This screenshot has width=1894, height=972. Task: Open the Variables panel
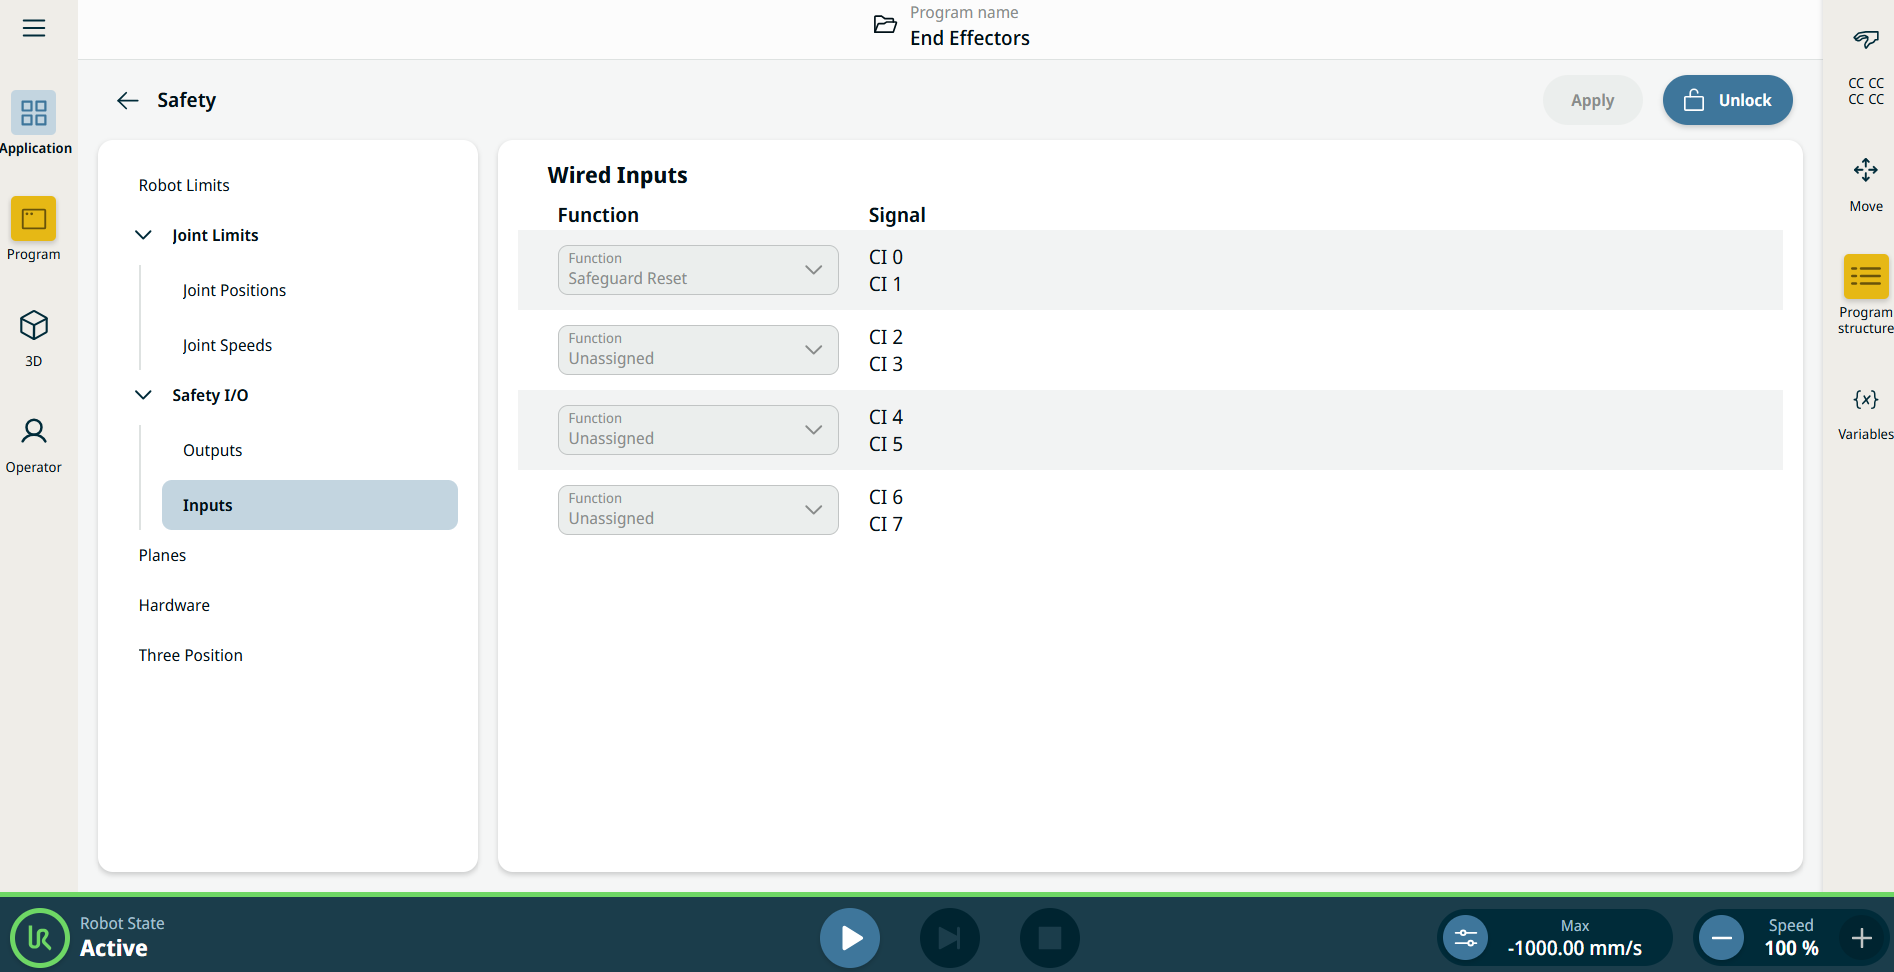point(1865,400)
